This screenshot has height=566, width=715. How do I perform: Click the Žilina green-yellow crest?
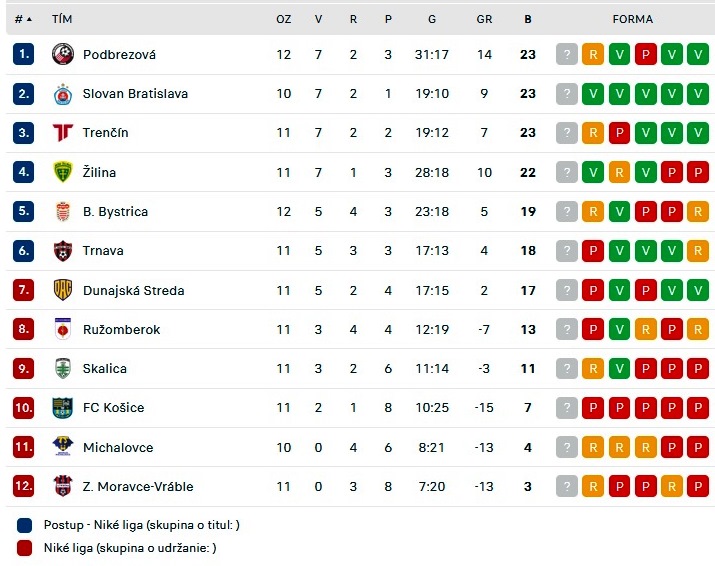point(63,172)
